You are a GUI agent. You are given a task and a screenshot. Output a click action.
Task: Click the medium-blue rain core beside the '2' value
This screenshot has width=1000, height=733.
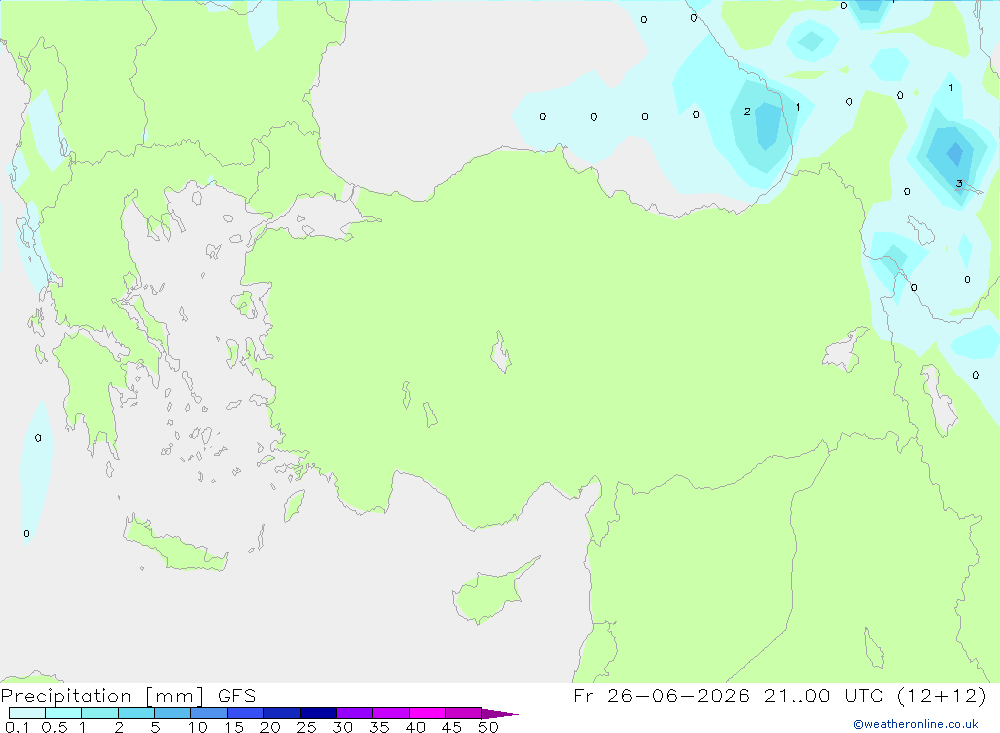(x=768, y=124)
